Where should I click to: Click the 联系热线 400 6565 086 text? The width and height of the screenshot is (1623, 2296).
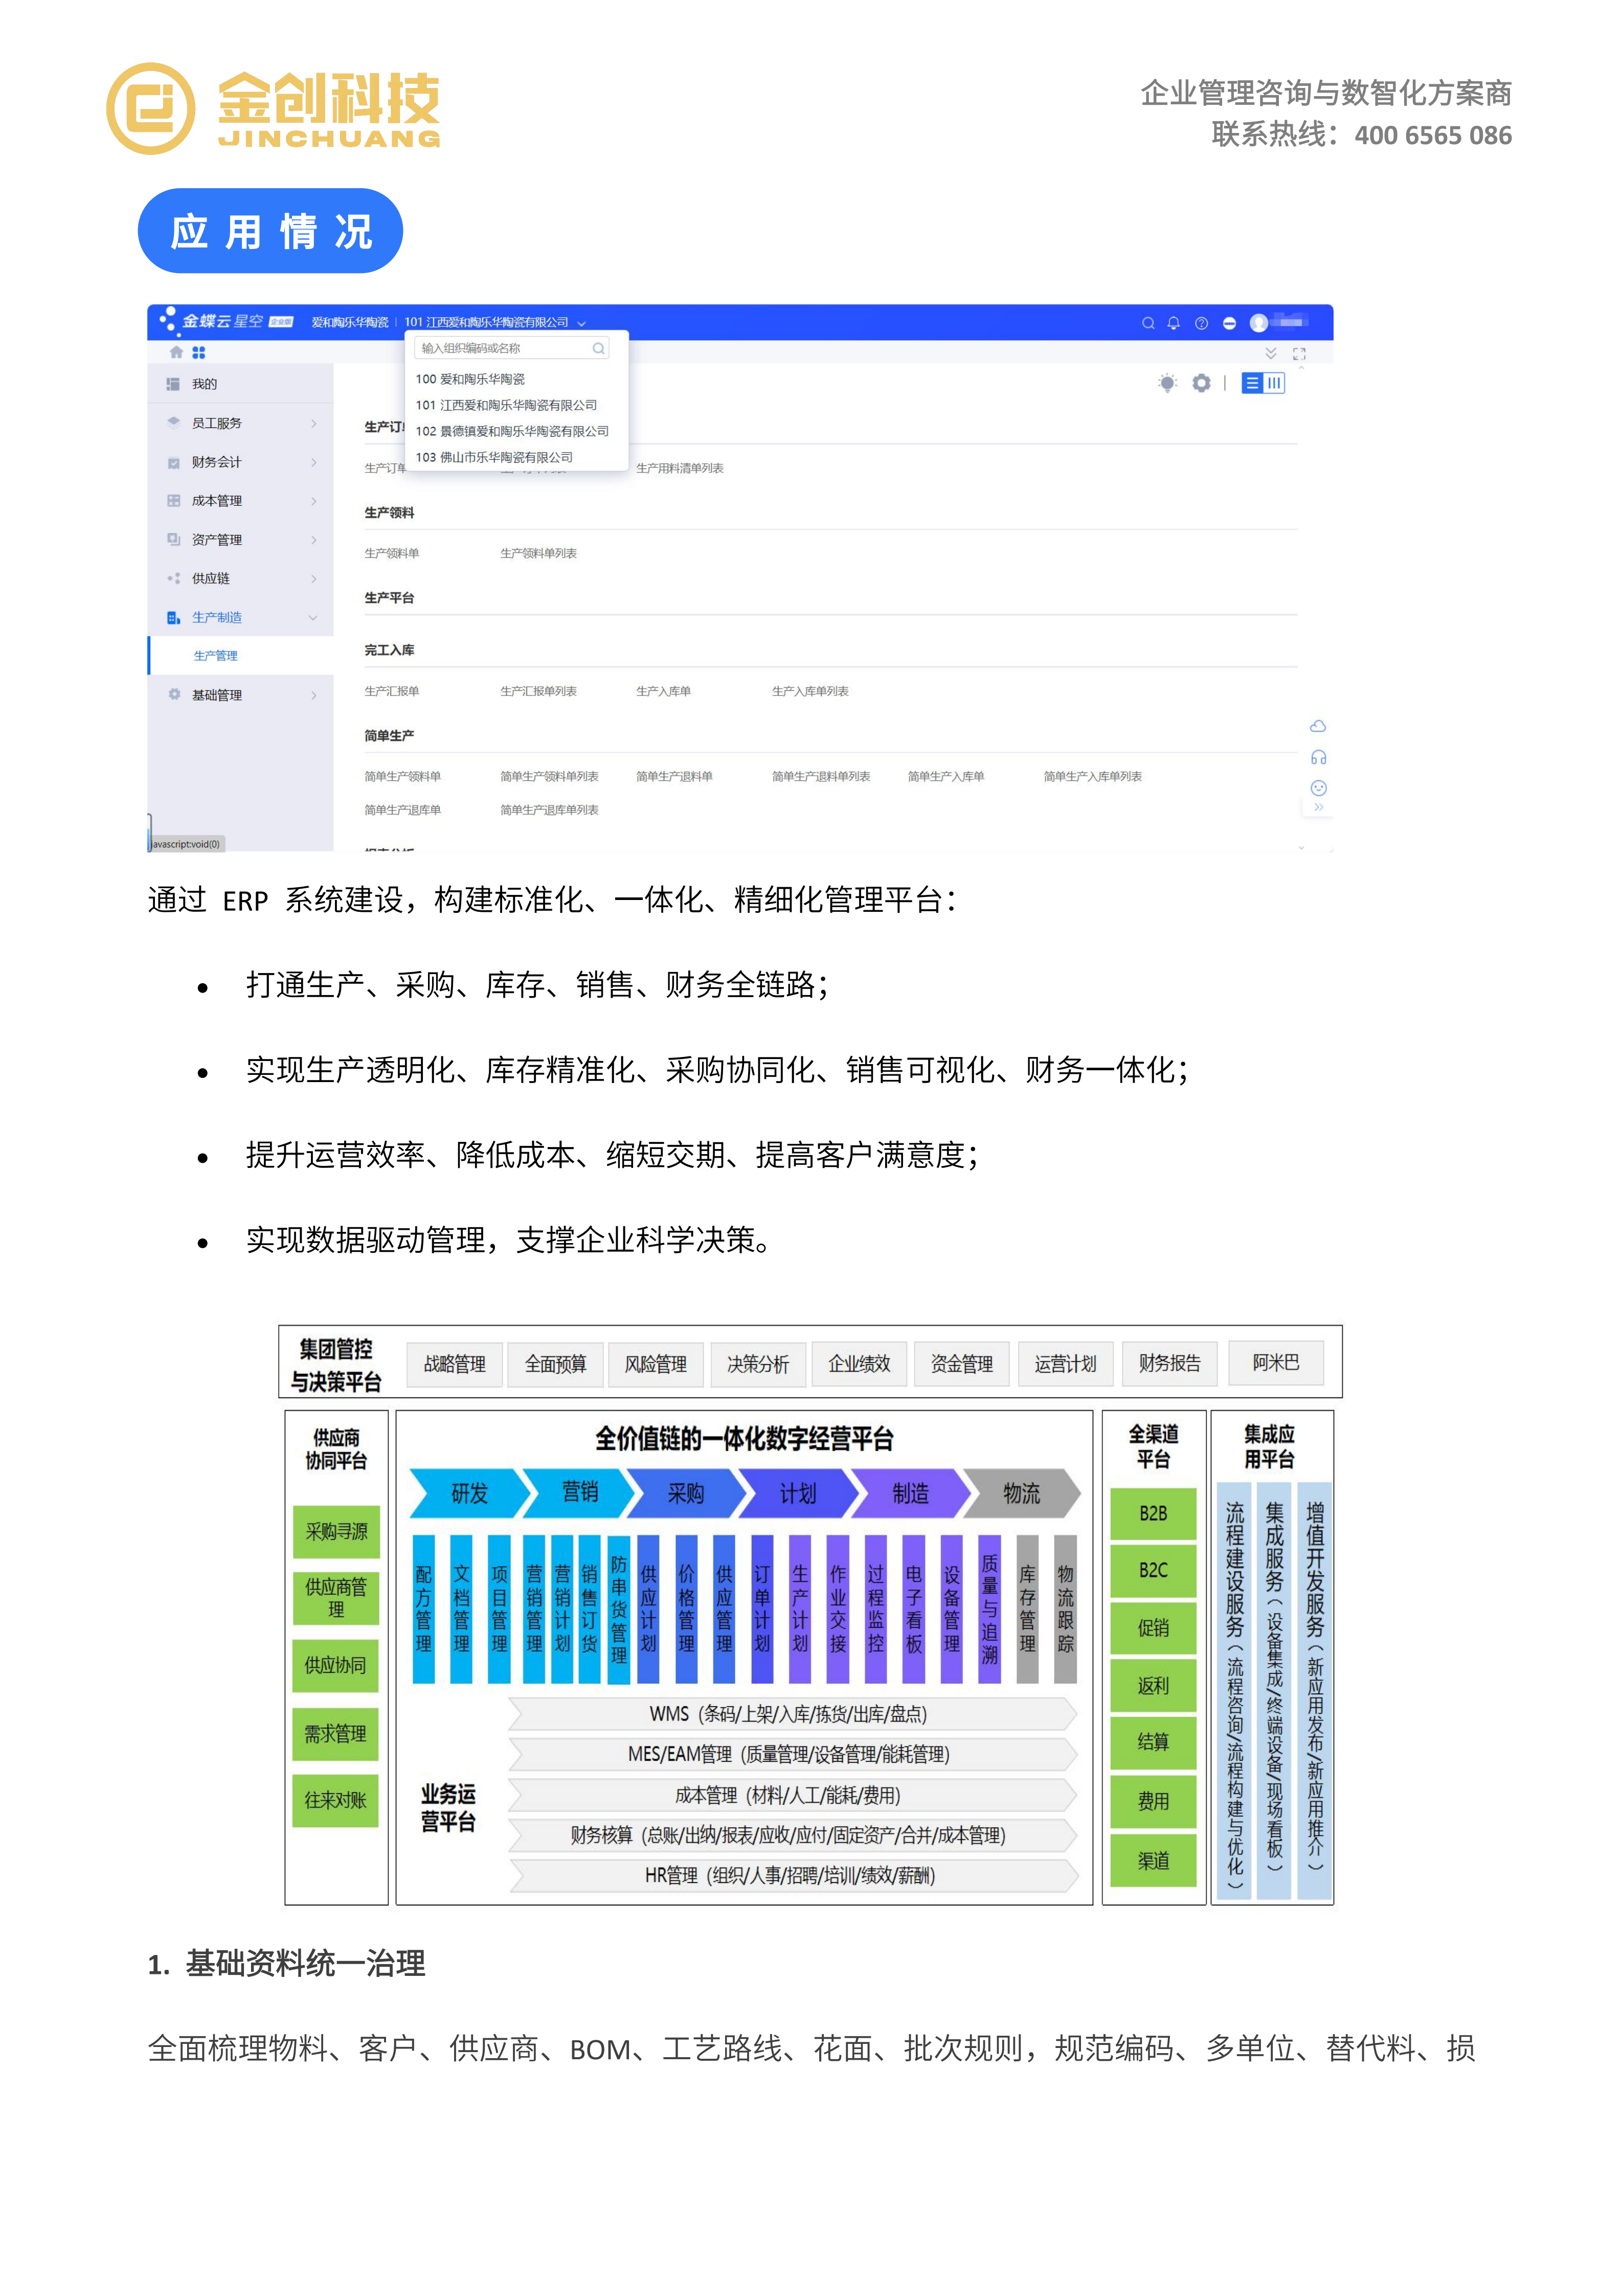(1361, 135)
